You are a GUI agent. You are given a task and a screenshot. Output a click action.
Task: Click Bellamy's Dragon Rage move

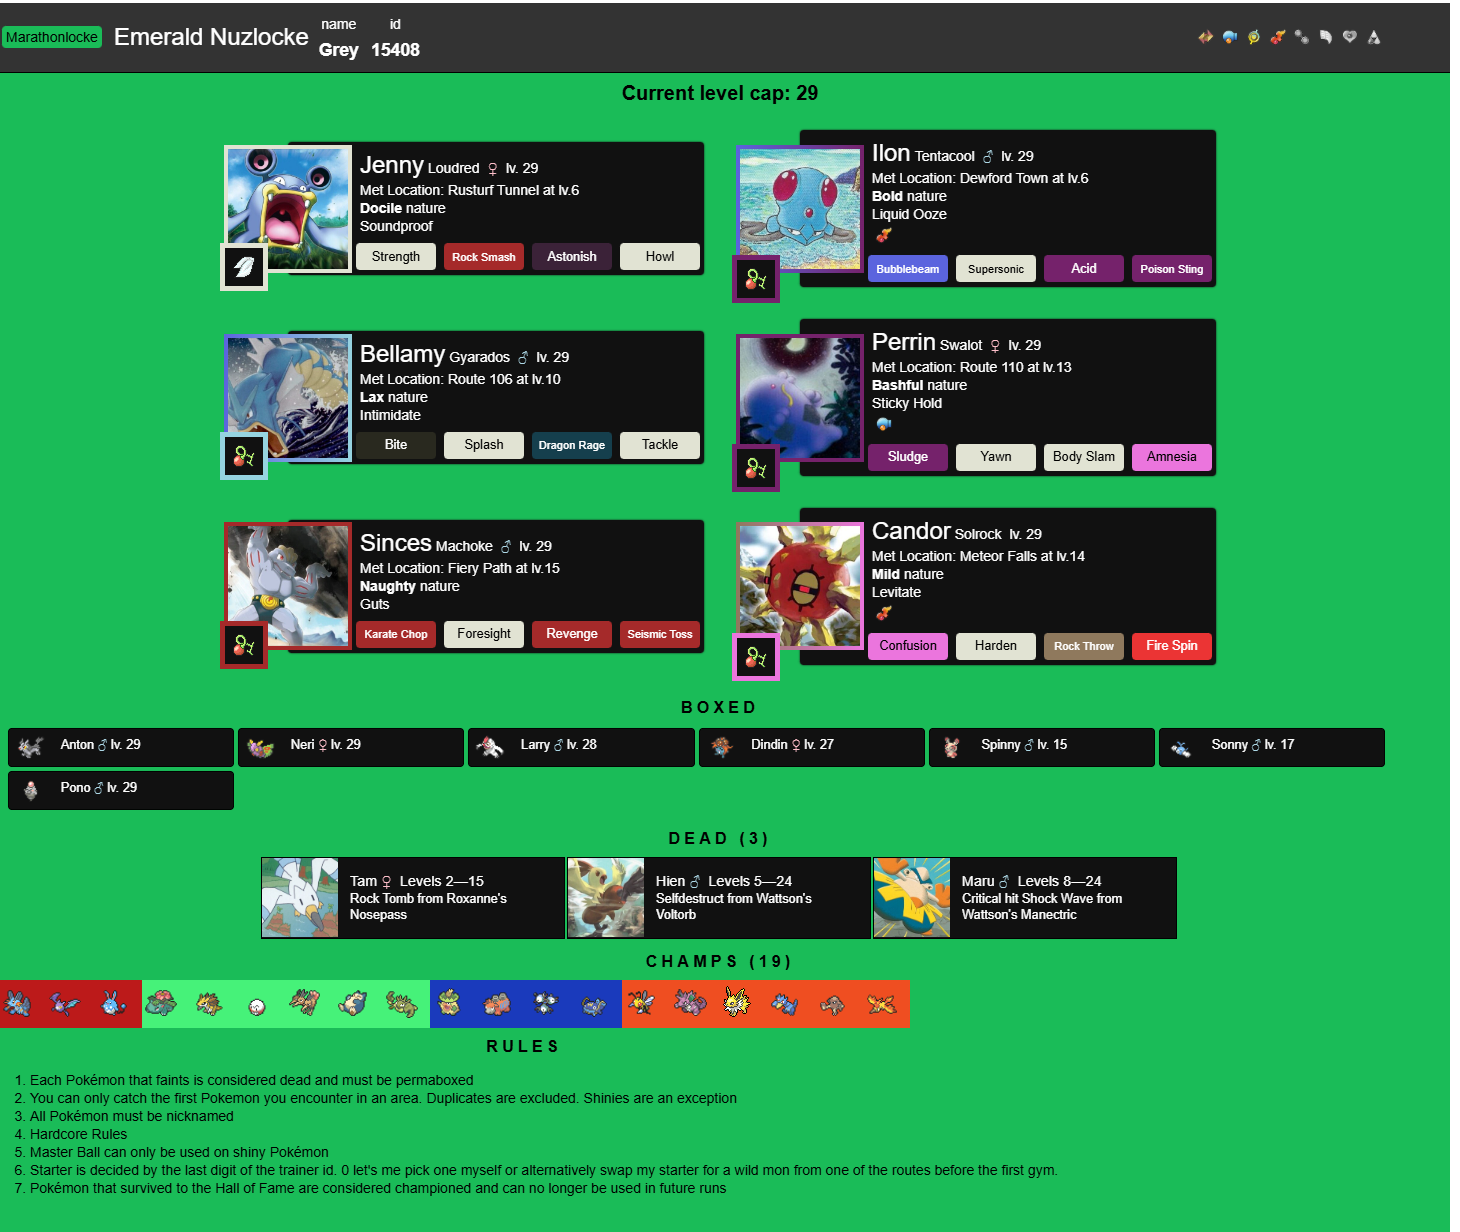[572, 445]
